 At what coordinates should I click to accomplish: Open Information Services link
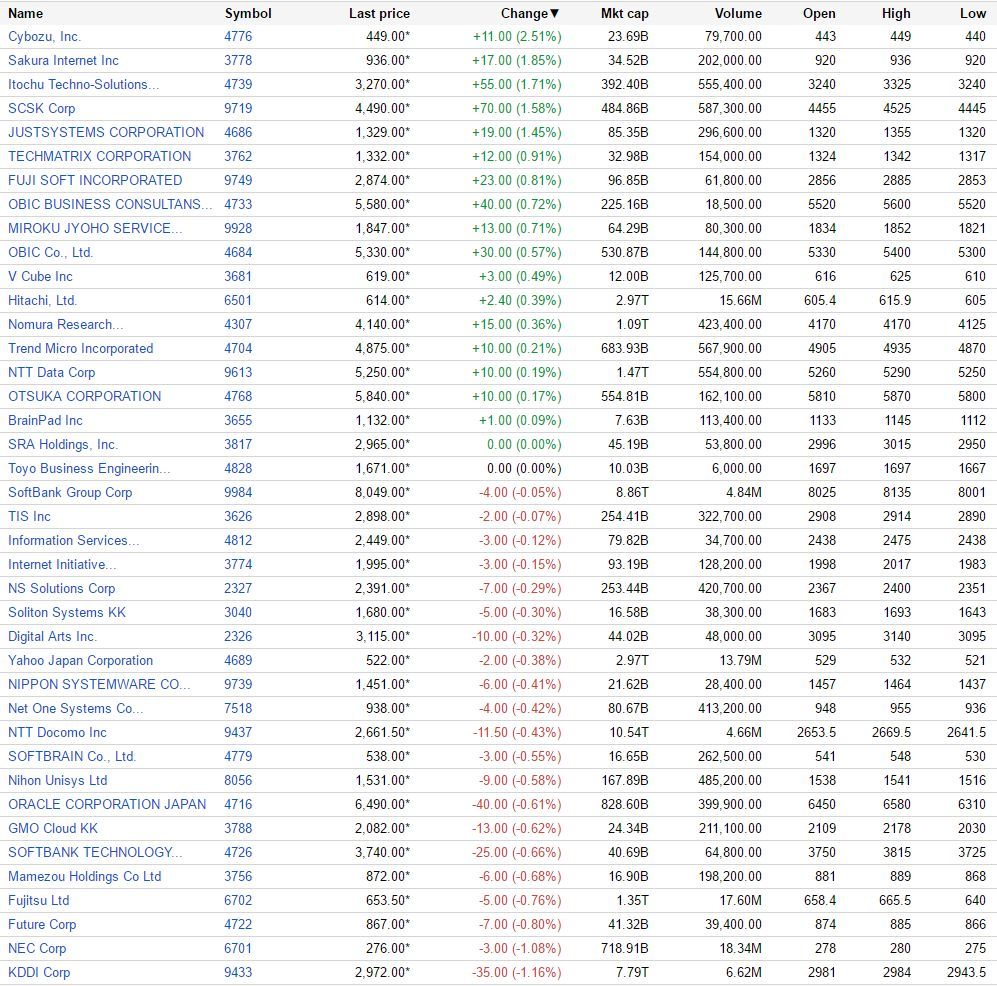(x=74, y=540)
